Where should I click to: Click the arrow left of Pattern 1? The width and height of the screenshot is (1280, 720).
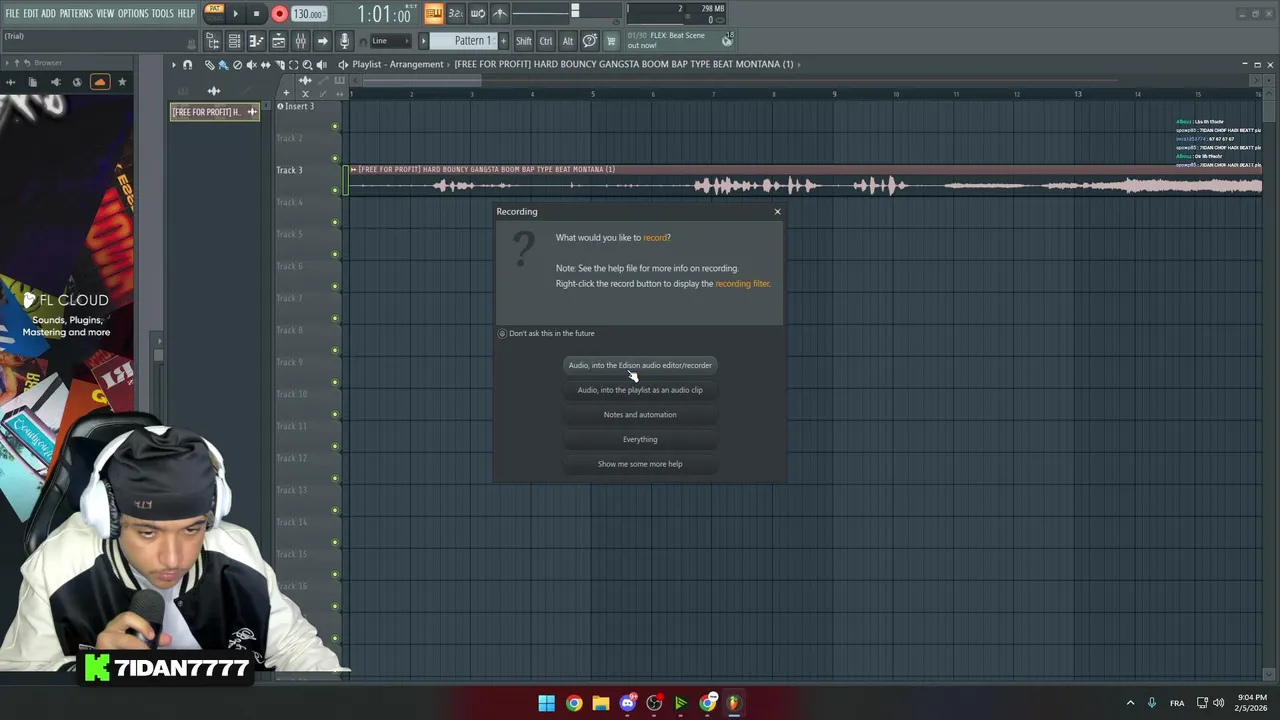[x=423, y=41]
